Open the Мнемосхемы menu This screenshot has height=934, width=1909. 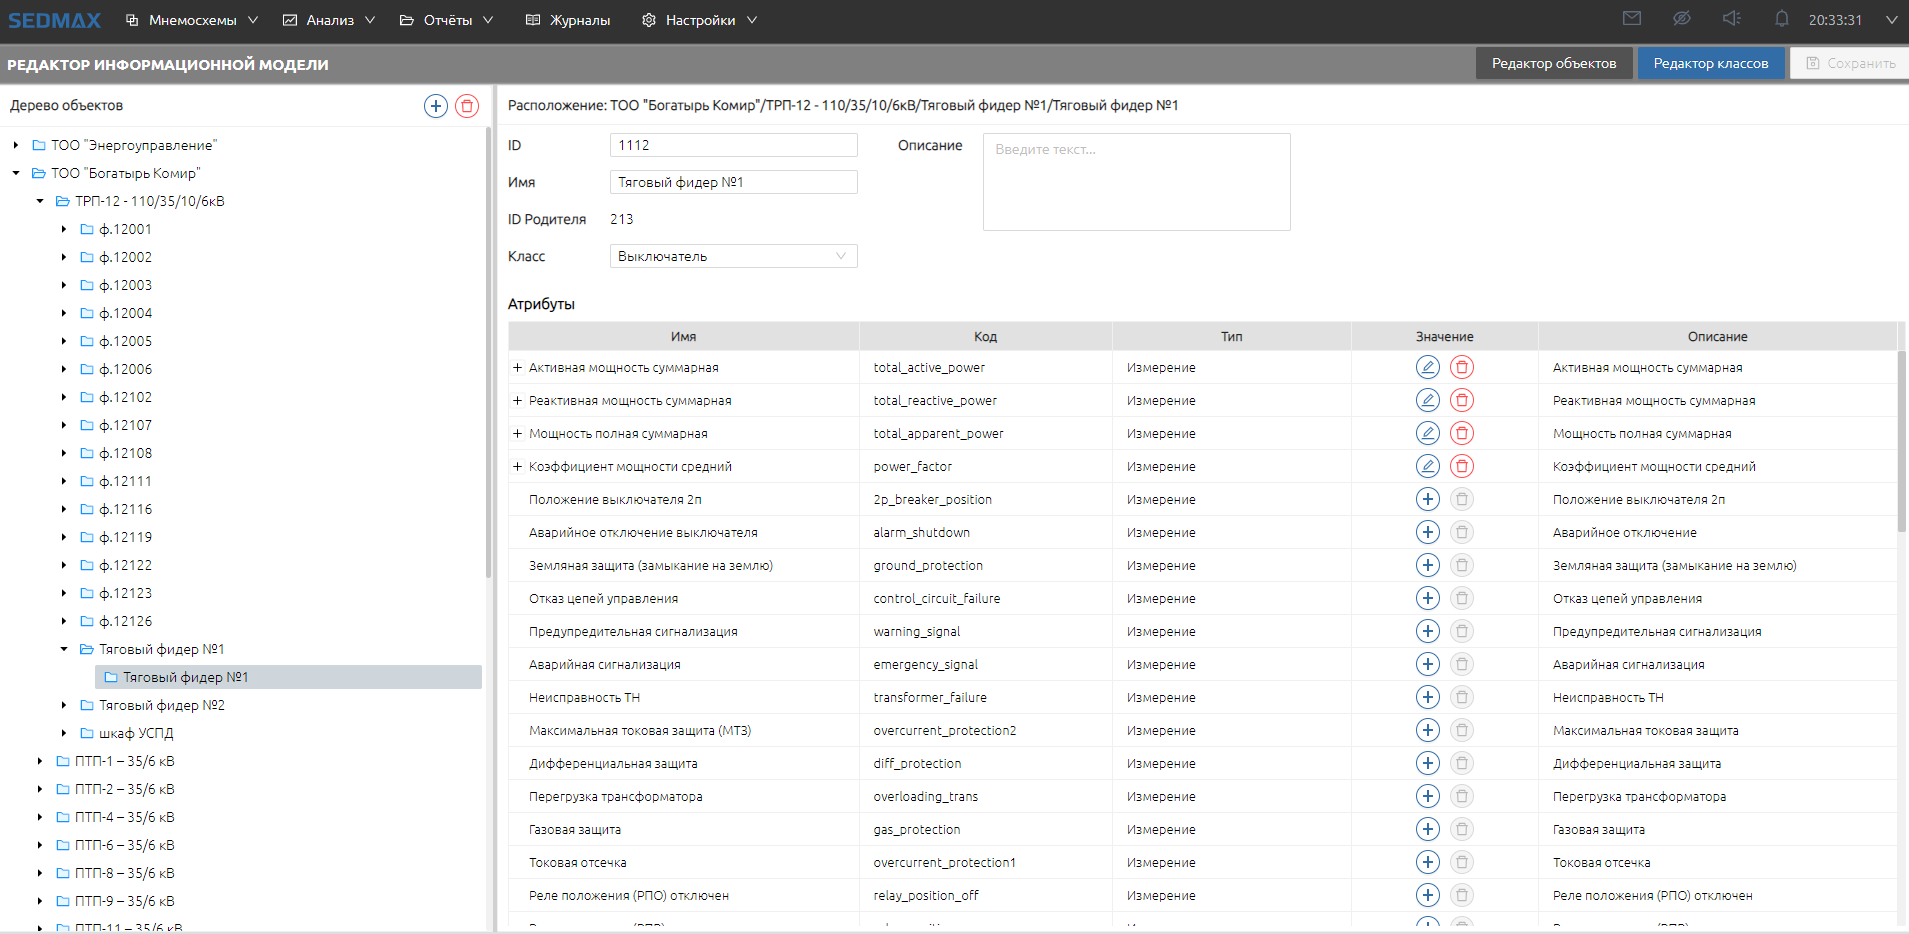[x=192, y=20]
